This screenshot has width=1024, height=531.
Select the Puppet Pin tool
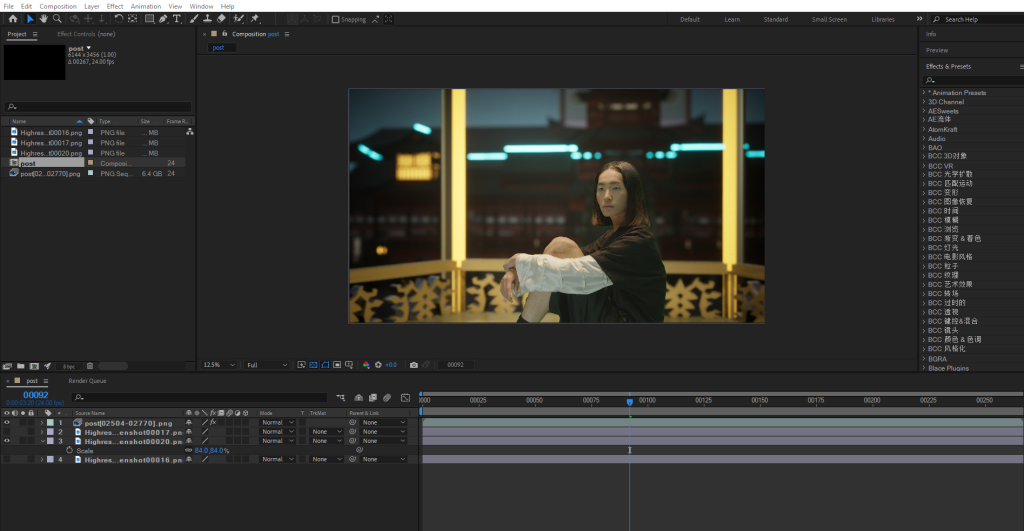point(255,19)
